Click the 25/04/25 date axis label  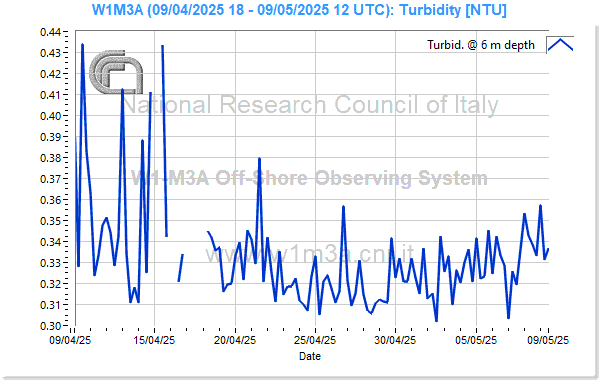315,340
